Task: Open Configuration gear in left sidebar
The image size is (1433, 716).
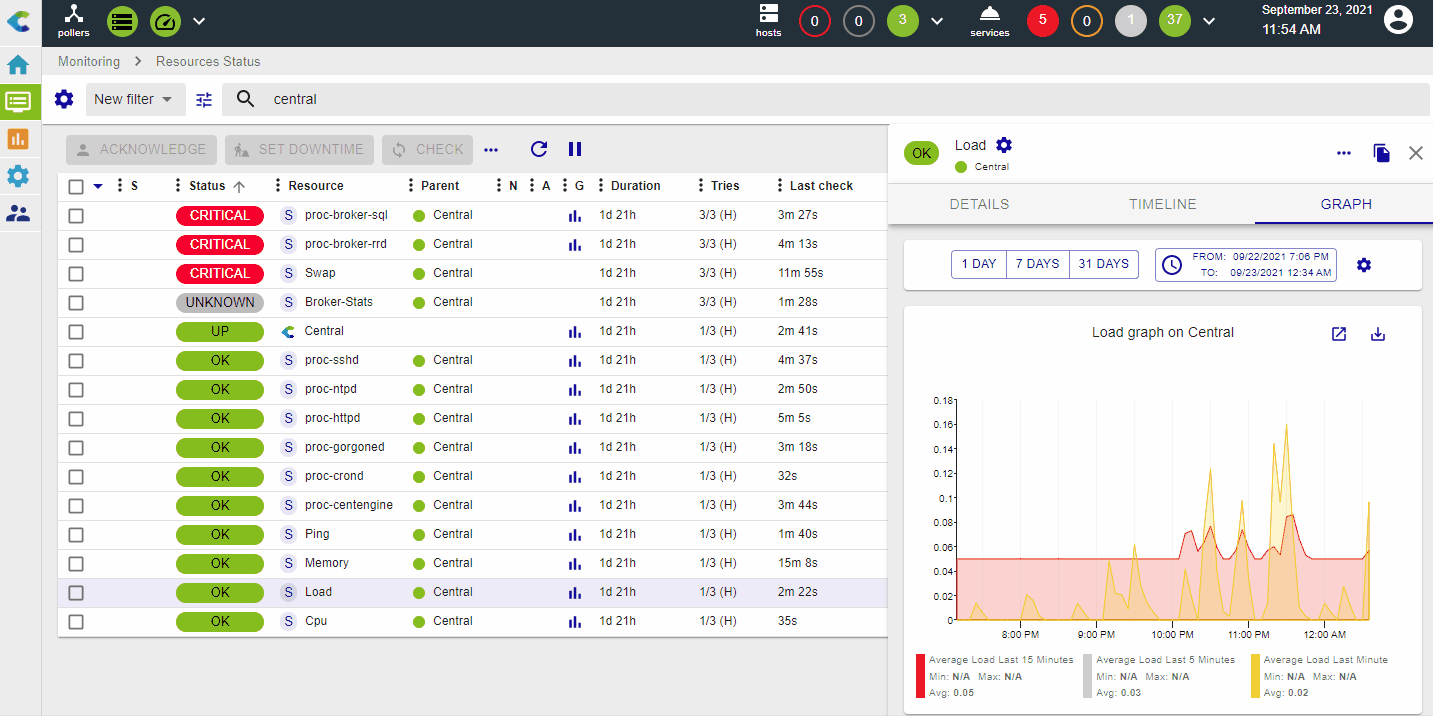Action: pos(18,176)
